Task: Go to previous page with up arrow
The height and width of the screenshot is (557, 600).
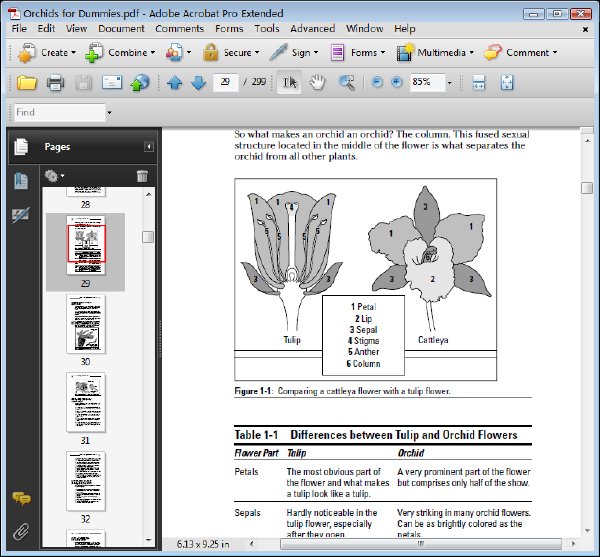Action: 175,83
